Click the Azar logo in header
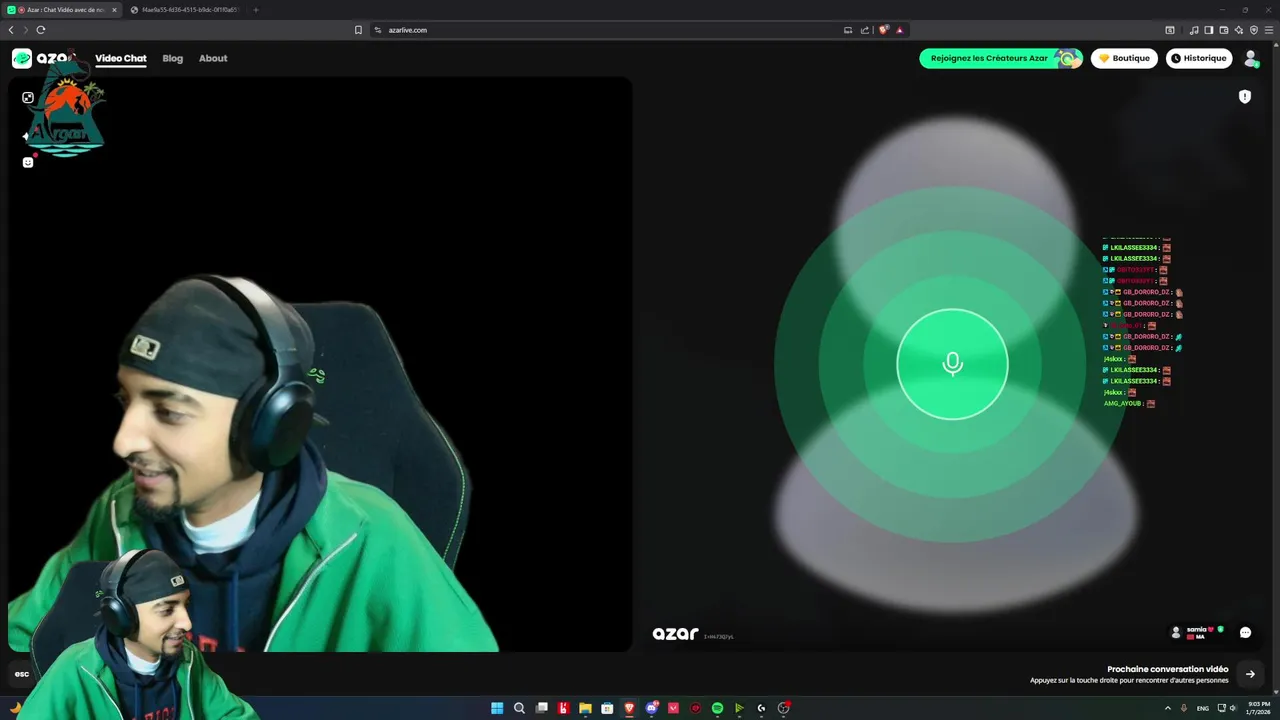Viewport: 1280px width, 720px height. click(45, 58)
